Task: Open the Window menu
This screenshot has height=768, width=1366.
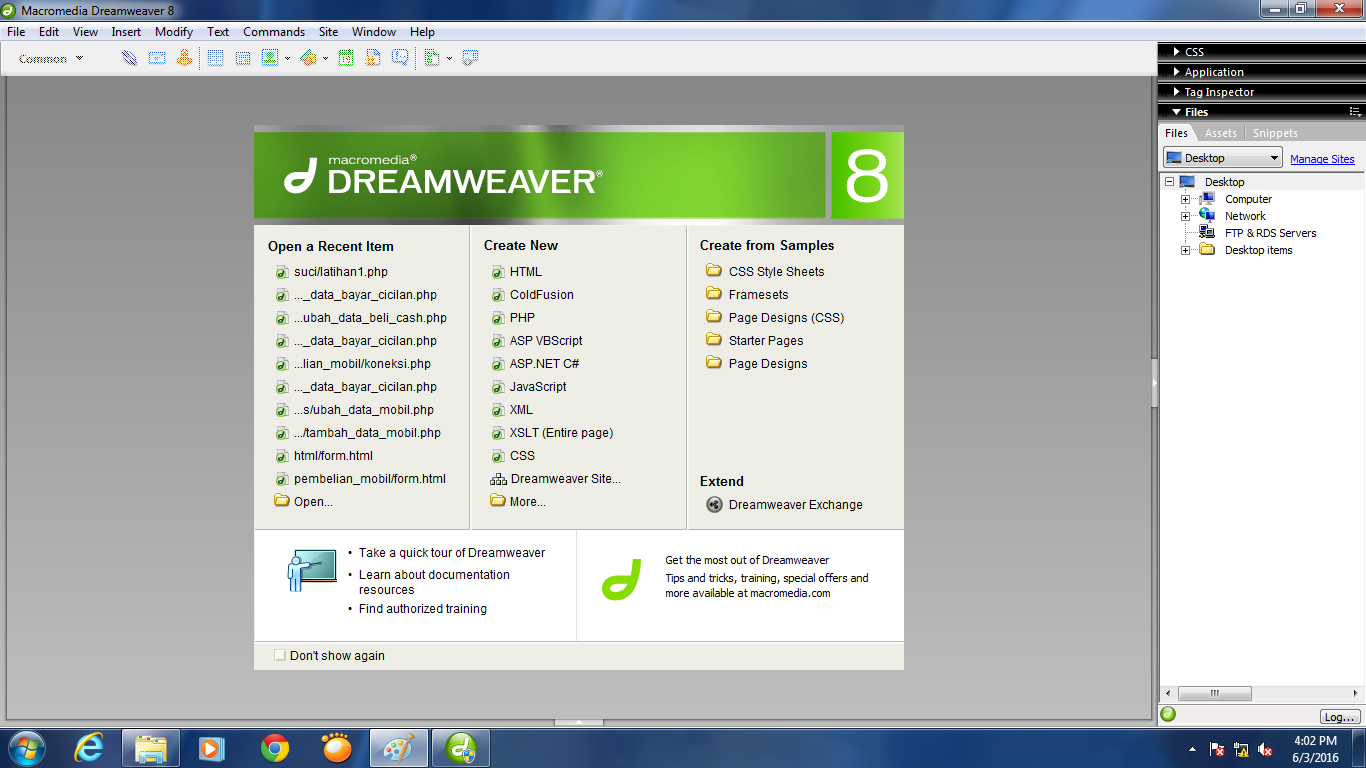Action: click(x=374, y=32)
